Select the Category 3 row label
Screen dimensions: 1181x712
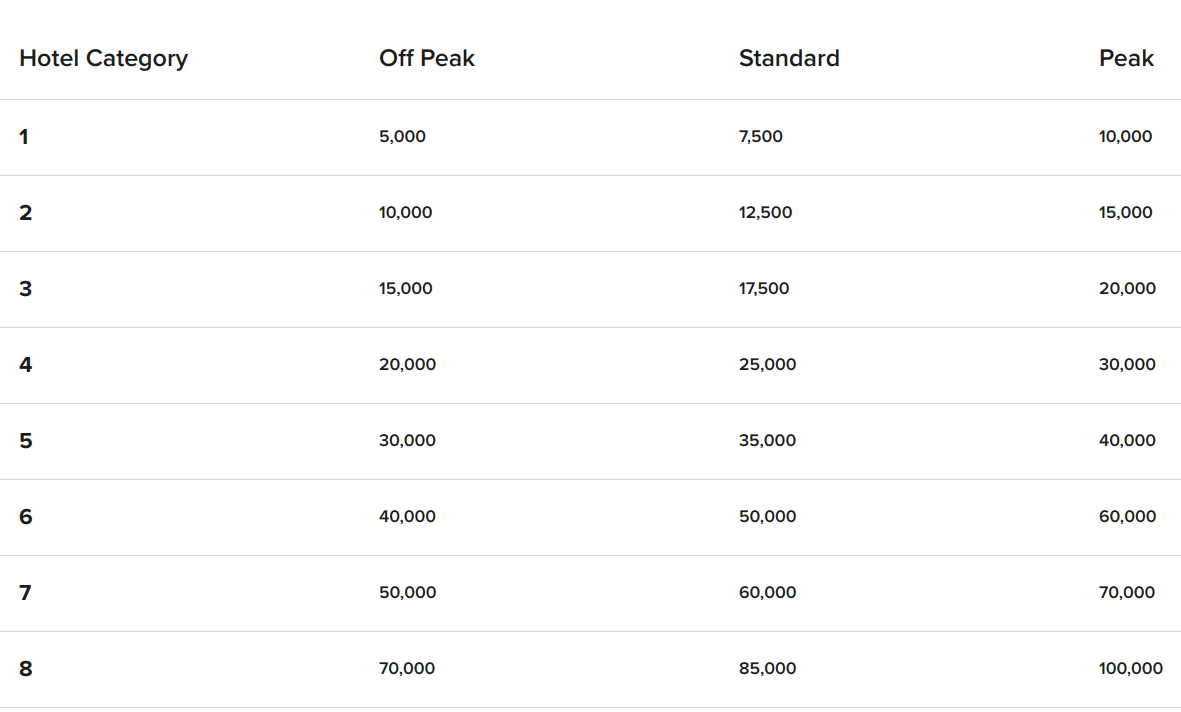coord(25,289)
